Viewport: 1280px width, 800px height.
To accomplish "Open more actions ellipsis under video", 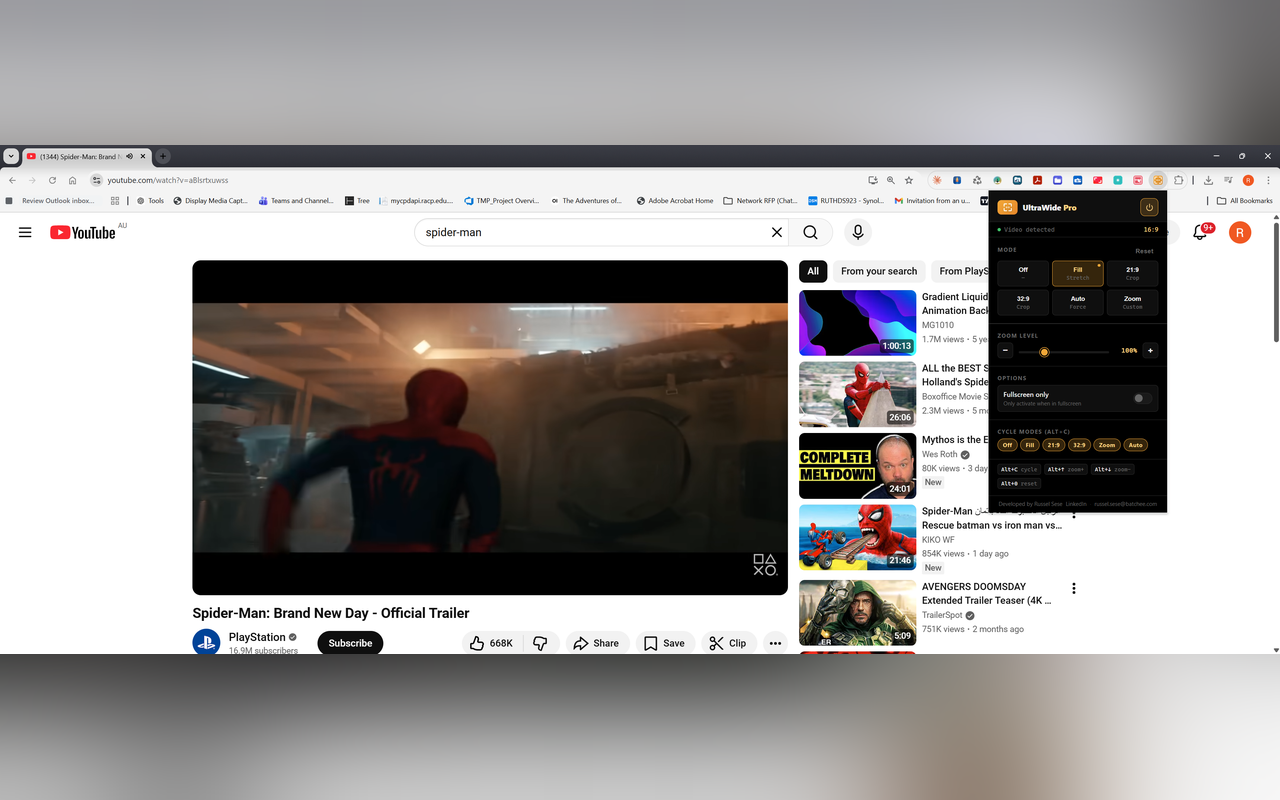I will click(775, 643).
